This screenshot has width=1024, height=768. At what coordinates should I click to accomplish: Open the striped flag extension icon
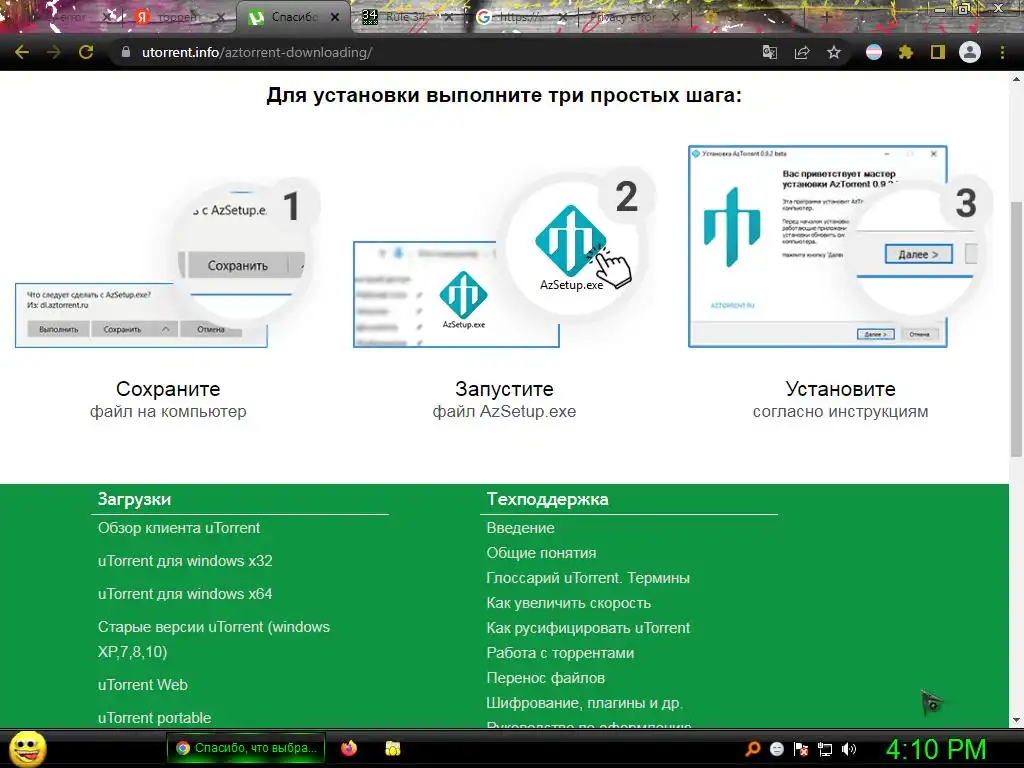(x=874, y=52)
